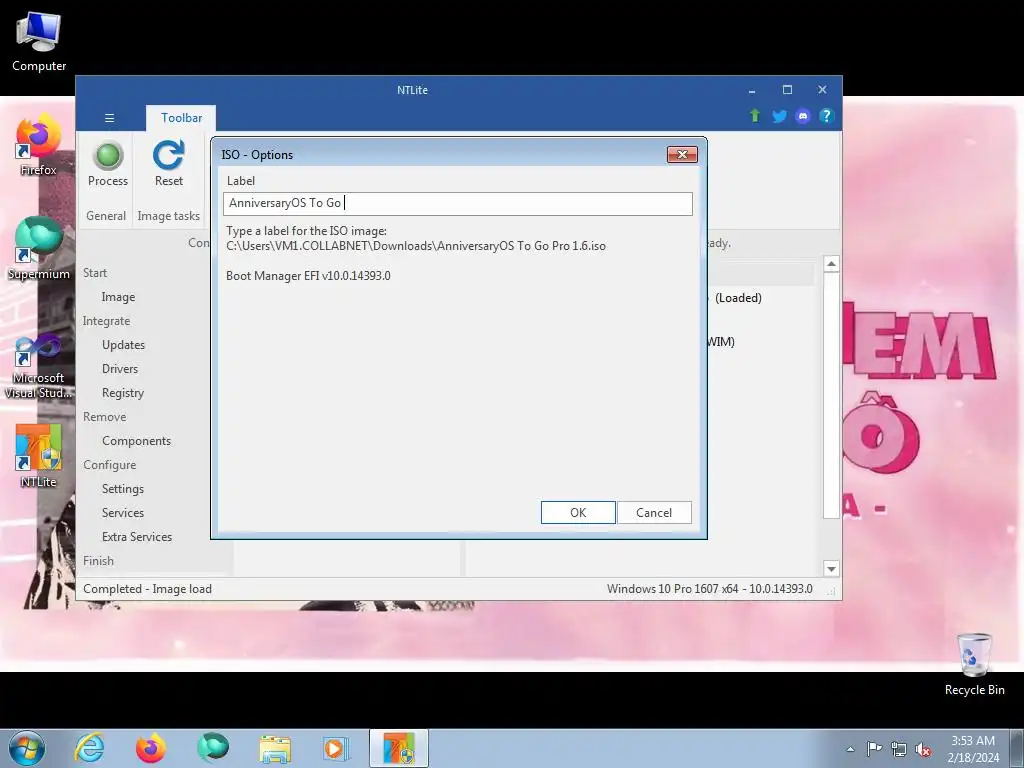Click the OK button in ISO Options
The width and height of the screenshot is (1024, 768).
578,513
